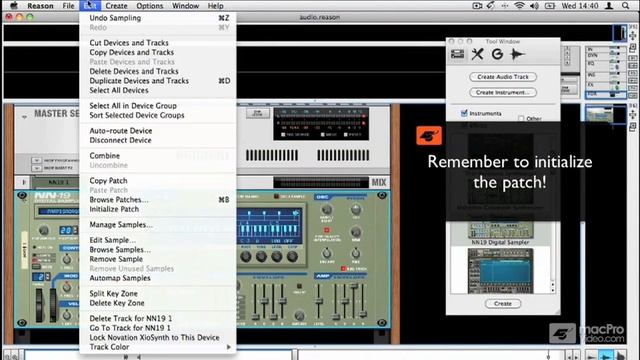The height and width of the screenshot is (360, 640).
Task: Choose Sort Selected Device Groups
Action: coord(158,115)
